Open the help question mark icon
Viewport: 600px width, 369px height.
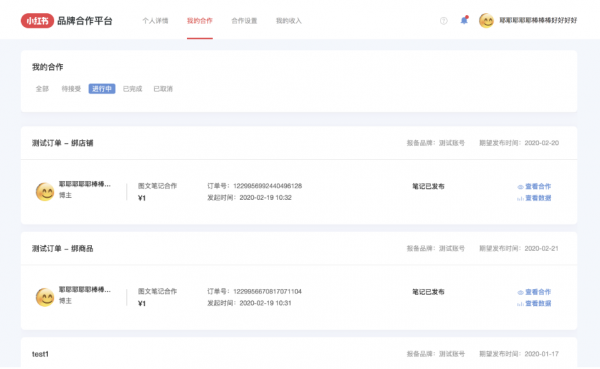(443, 21)
